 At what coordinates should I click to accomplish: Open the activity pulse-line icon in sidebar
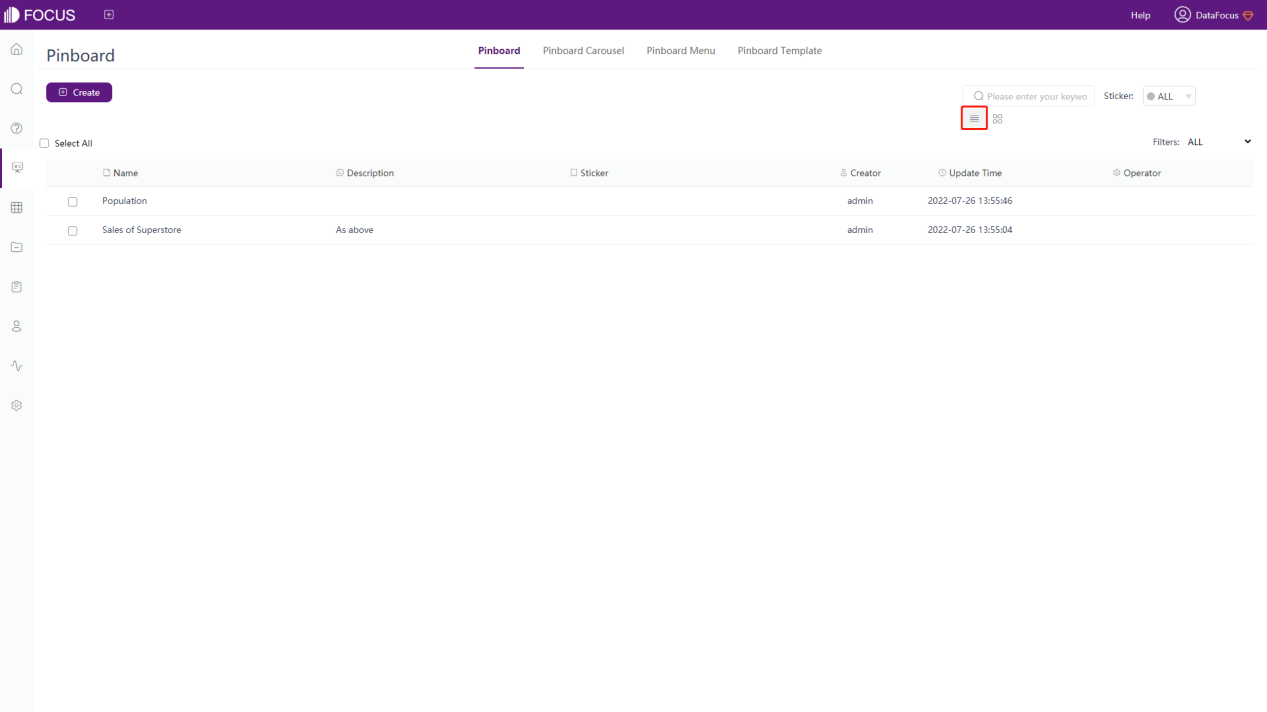16,366
